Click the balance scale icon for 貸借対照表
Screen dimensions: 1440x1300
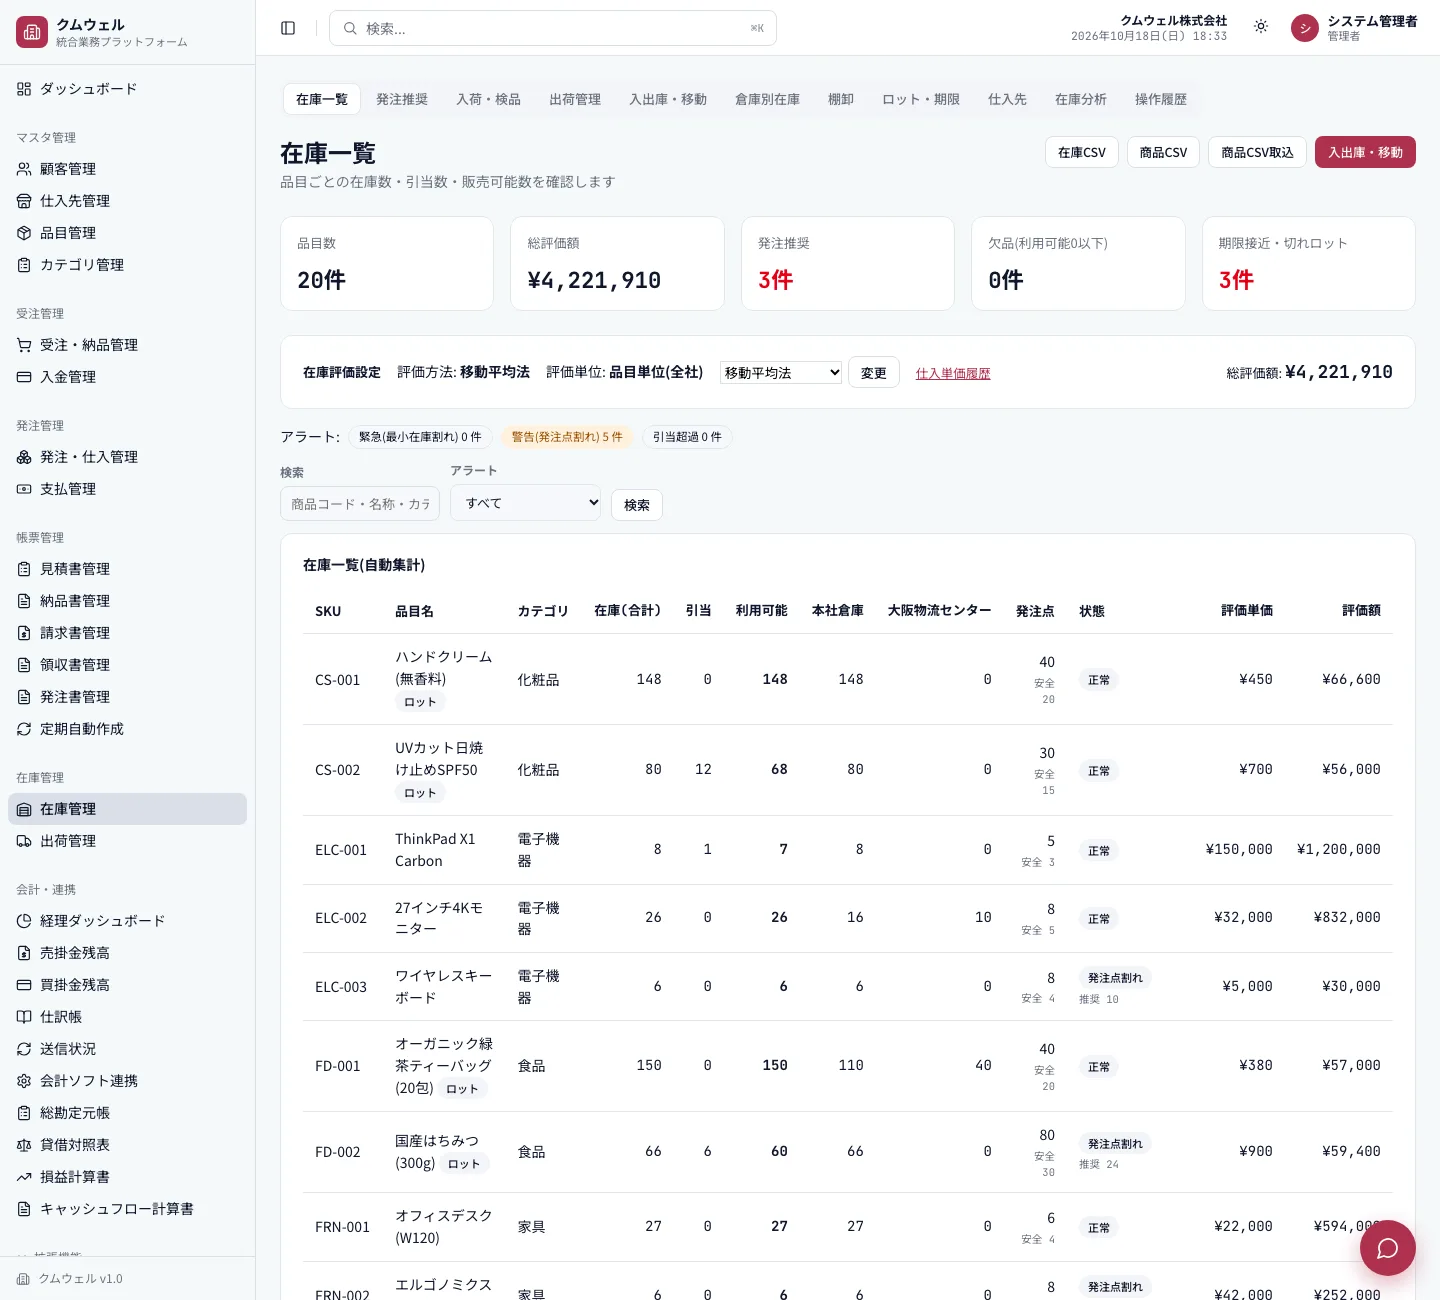point(24,1145)
